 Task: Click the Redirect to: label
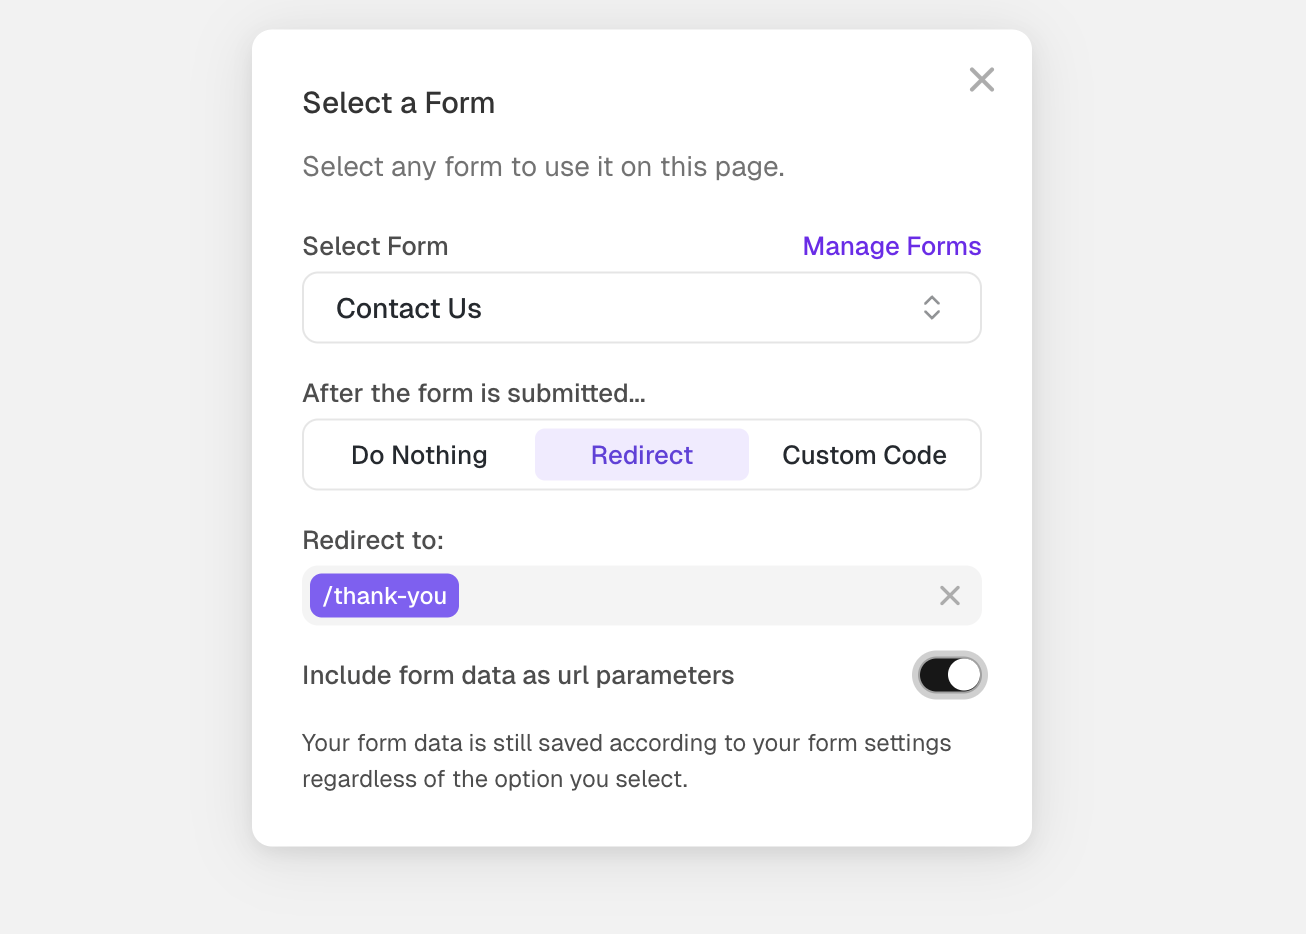coord(373,540)
